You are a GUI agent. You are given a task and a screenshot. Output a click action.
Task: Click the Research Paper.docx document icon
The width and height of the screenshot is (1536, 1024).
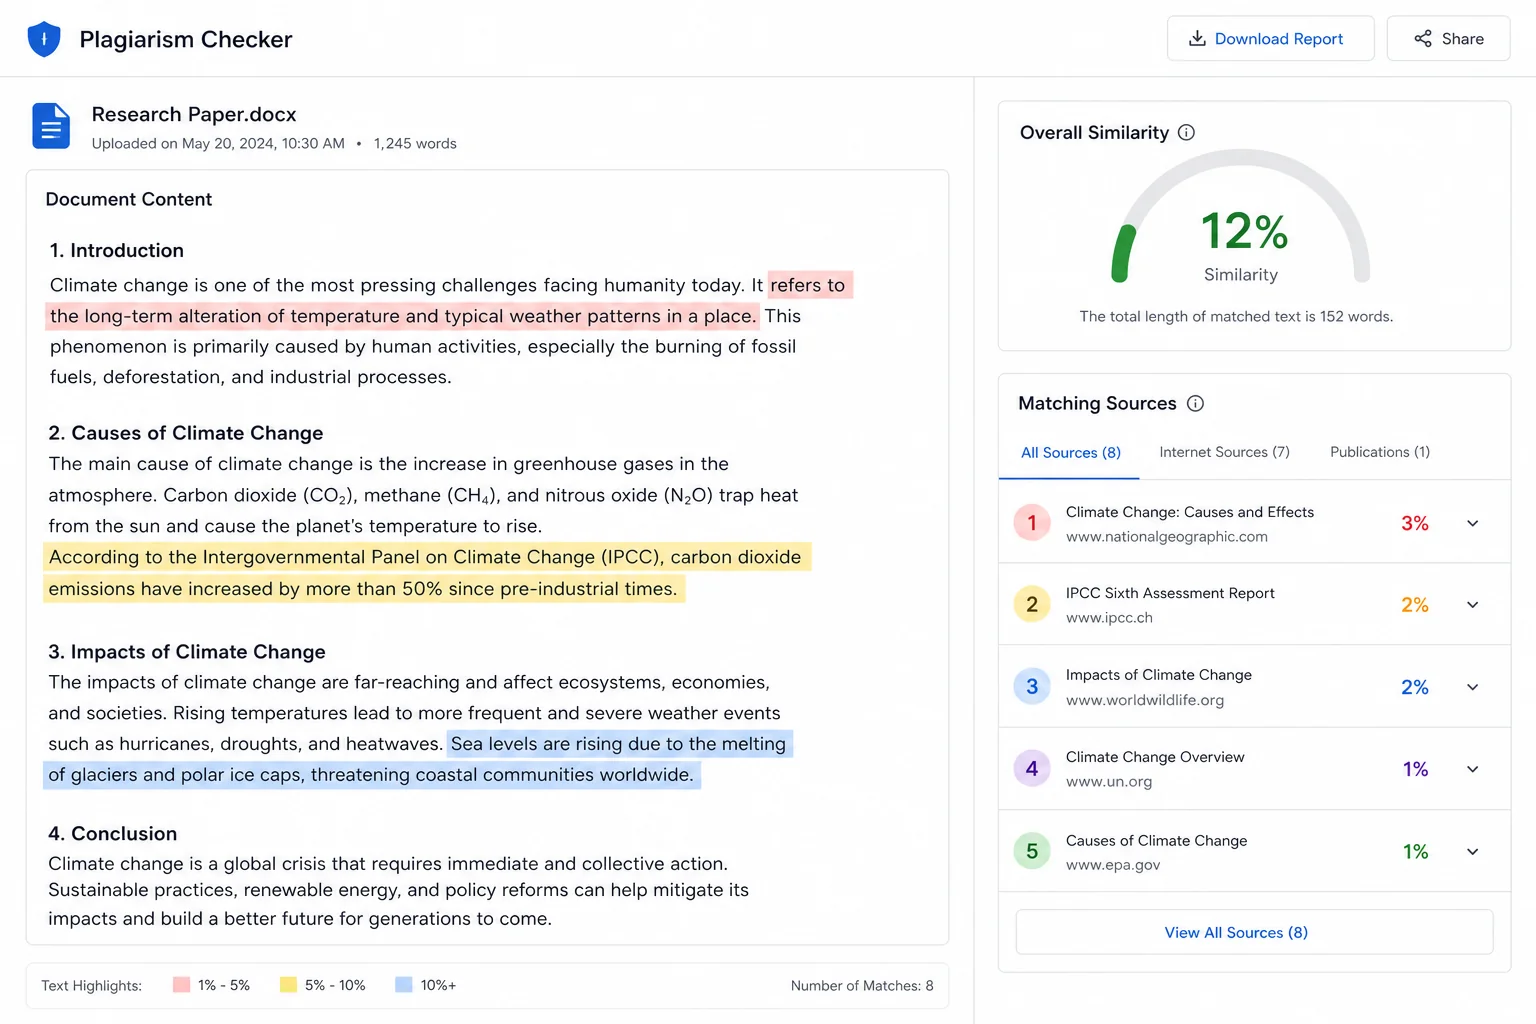click(x=51, y=126)
